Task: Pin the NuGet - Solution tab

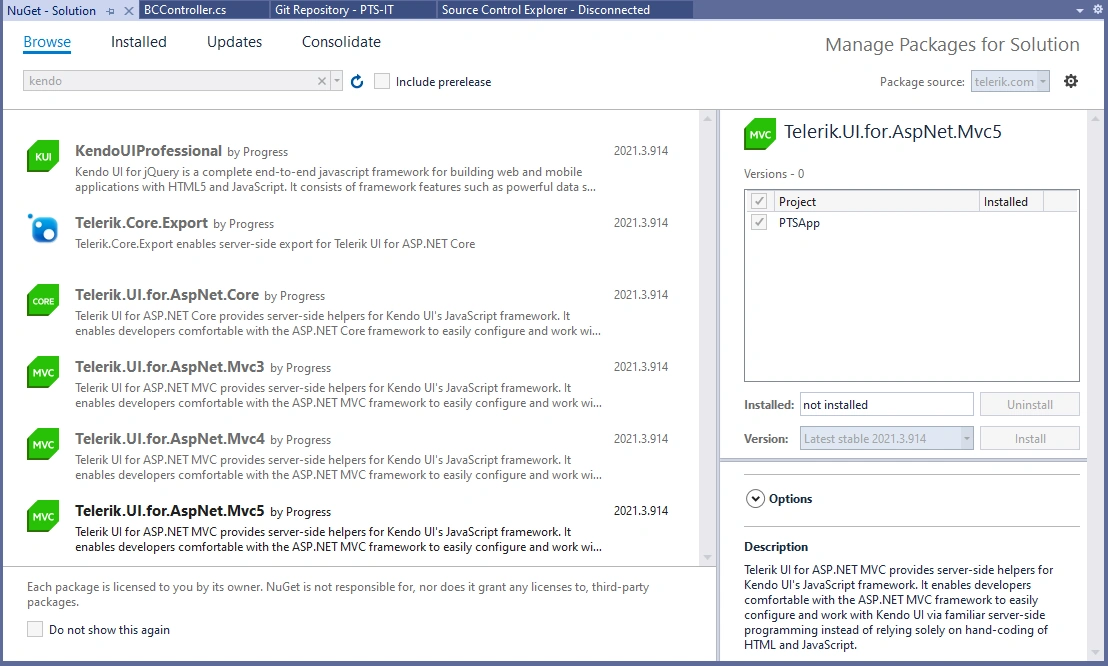Action: click(110, 11)
